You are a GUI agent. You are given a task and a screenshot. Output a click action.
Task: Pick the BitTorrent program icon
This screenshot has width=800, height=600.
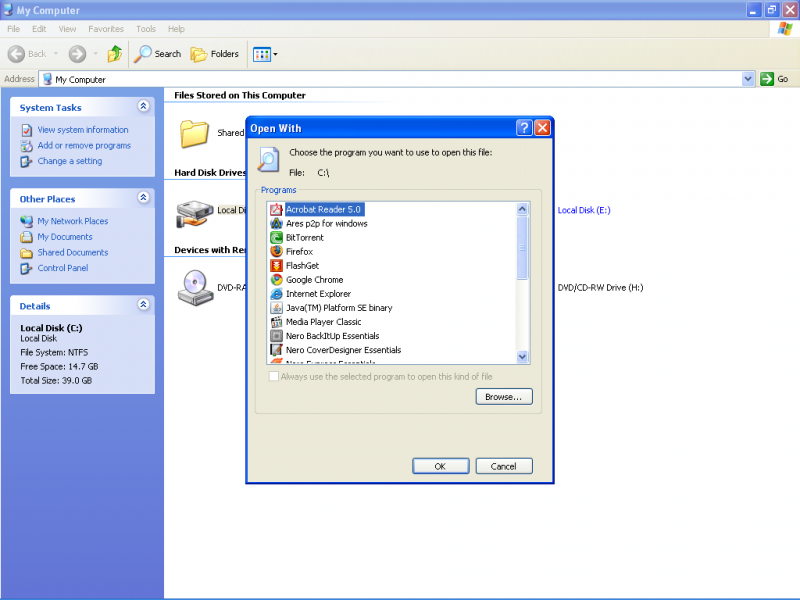click(276, 237)
